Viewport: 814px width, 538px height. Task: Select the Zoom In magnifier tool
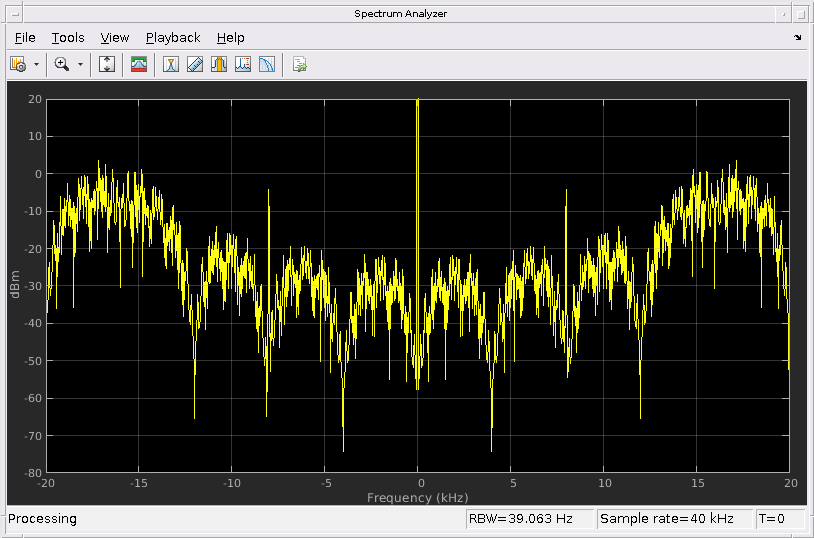[62, 65]
